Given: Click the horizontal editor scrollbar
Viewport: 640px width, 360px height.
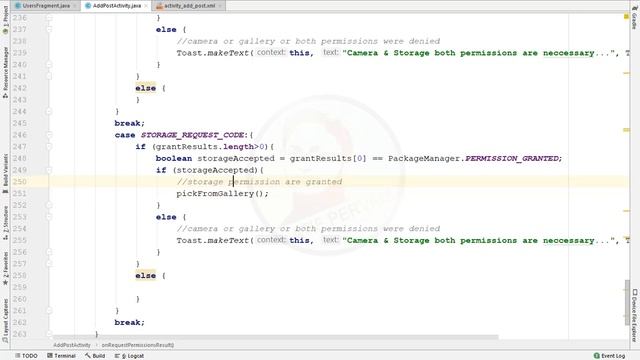Looking at the screenshot, I should [x=276, y=338].
